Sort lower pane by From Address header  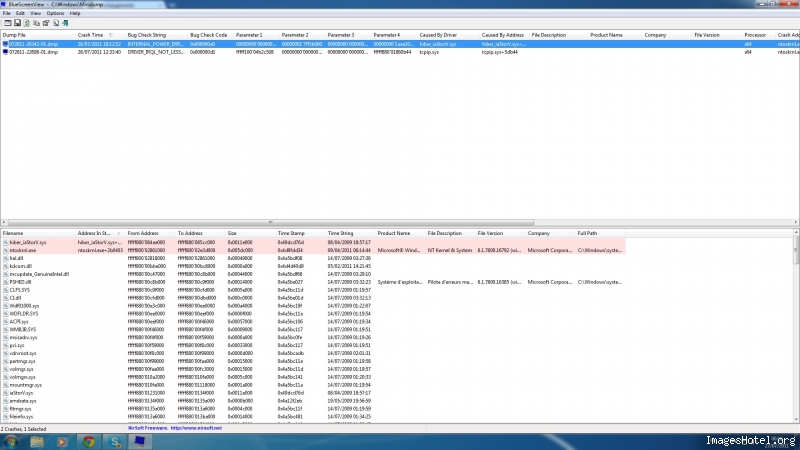[150, 233]
